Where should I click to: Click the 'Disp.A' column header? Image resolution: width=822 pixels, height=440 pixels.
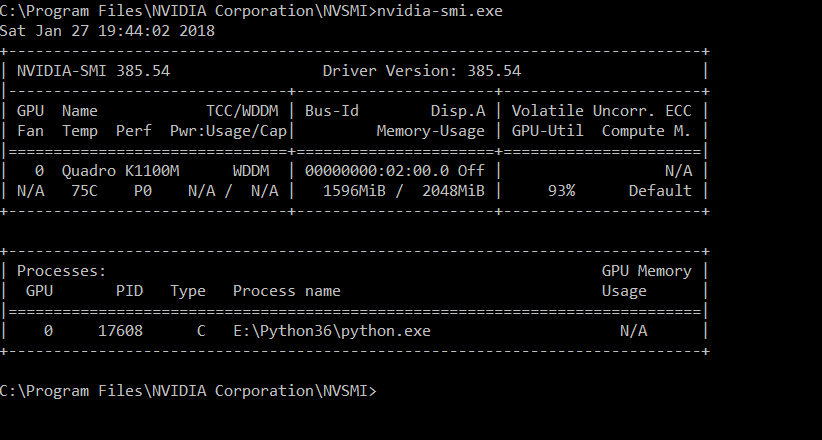[x=458, y=111]
